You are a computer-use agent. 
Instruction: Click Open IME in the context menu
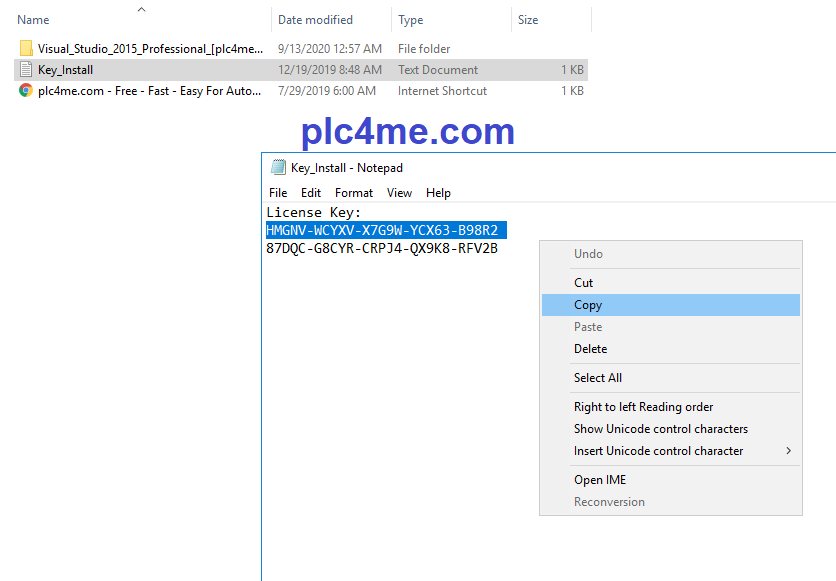[x=600, y=480]
